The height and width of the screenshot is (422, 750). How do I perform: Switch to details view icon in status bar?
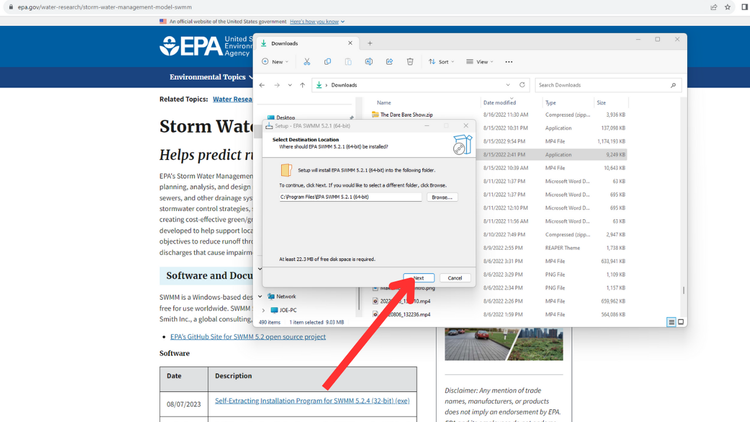click(671, 322)
